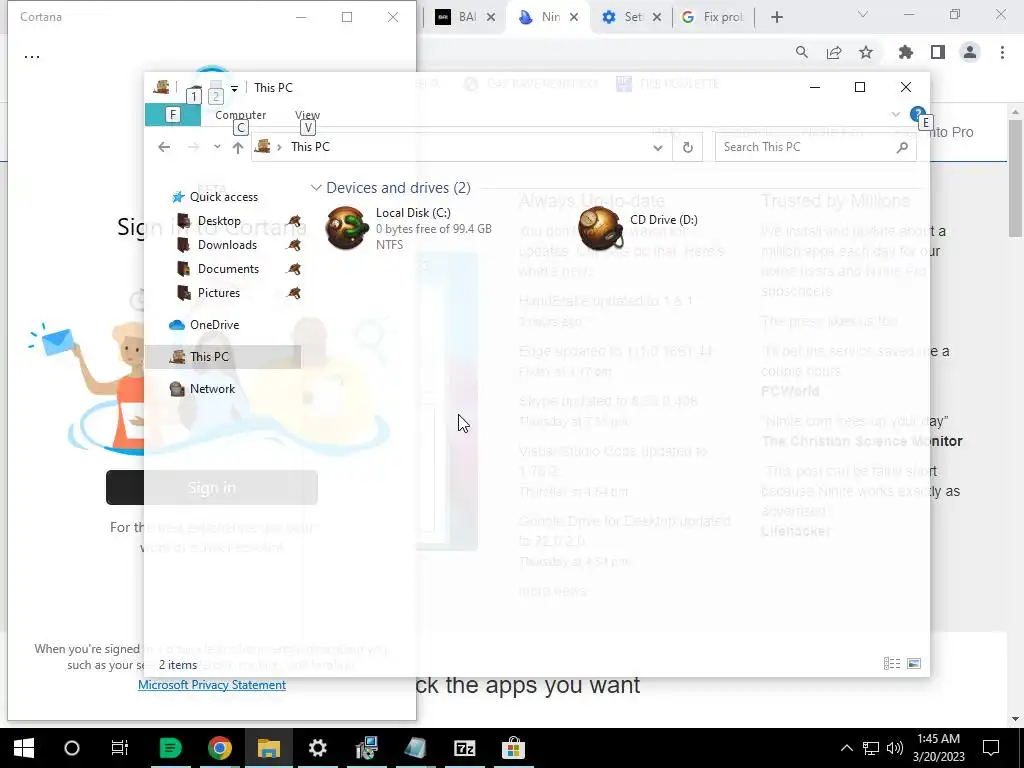Close the Ninite Chrome tab

point(573,18)
